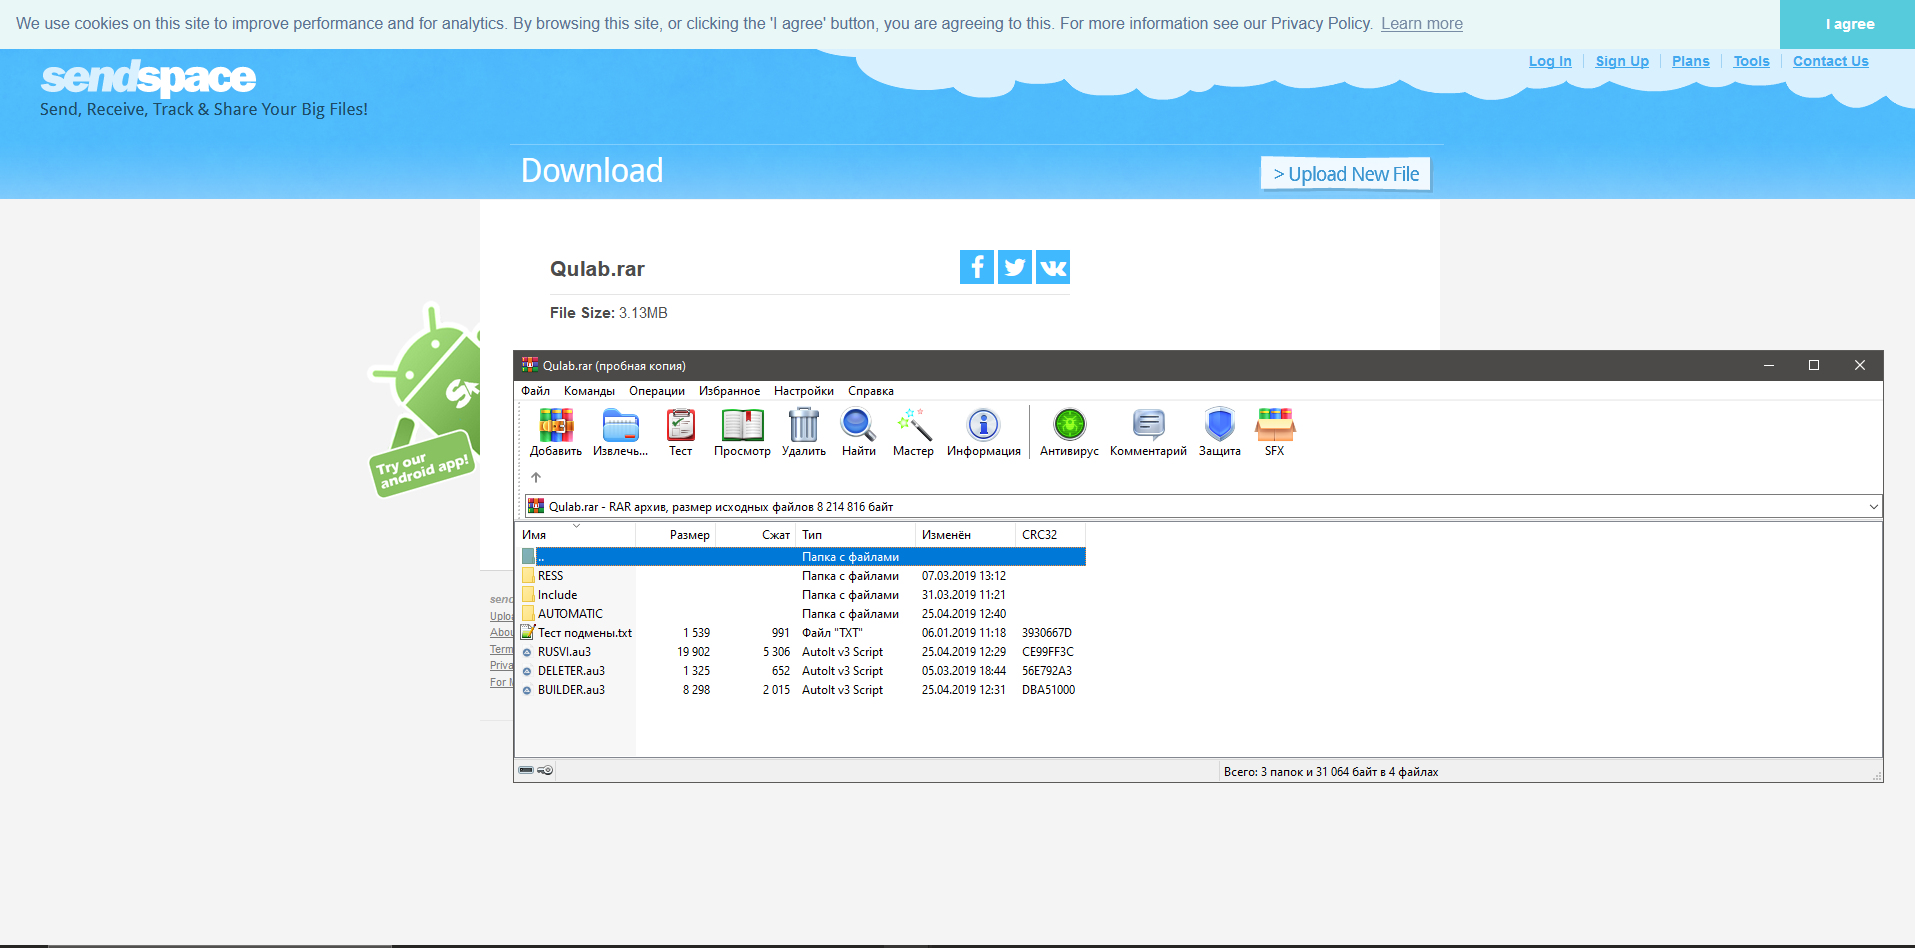Screen dimensions: 1915x948
Task: Expand the archive path dropdown arrow
Action: coord(1873,507)
